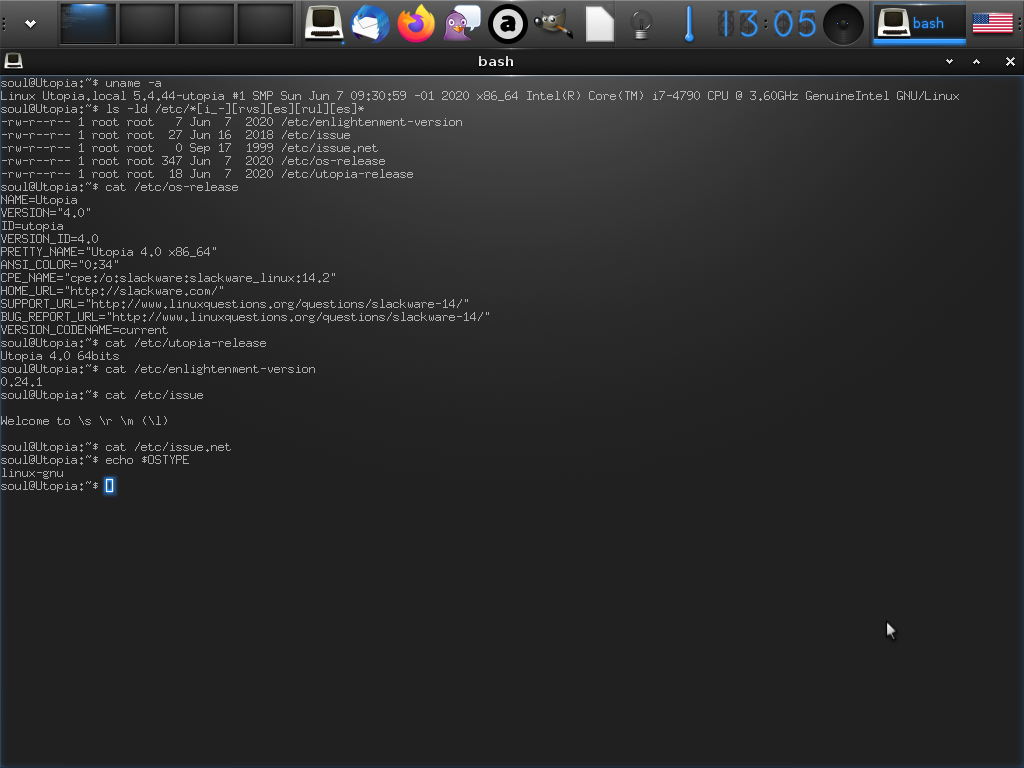Click the 13:05 digital clock gadget
The height and width of the screenshot is (768, 1024).
point(767,24)
